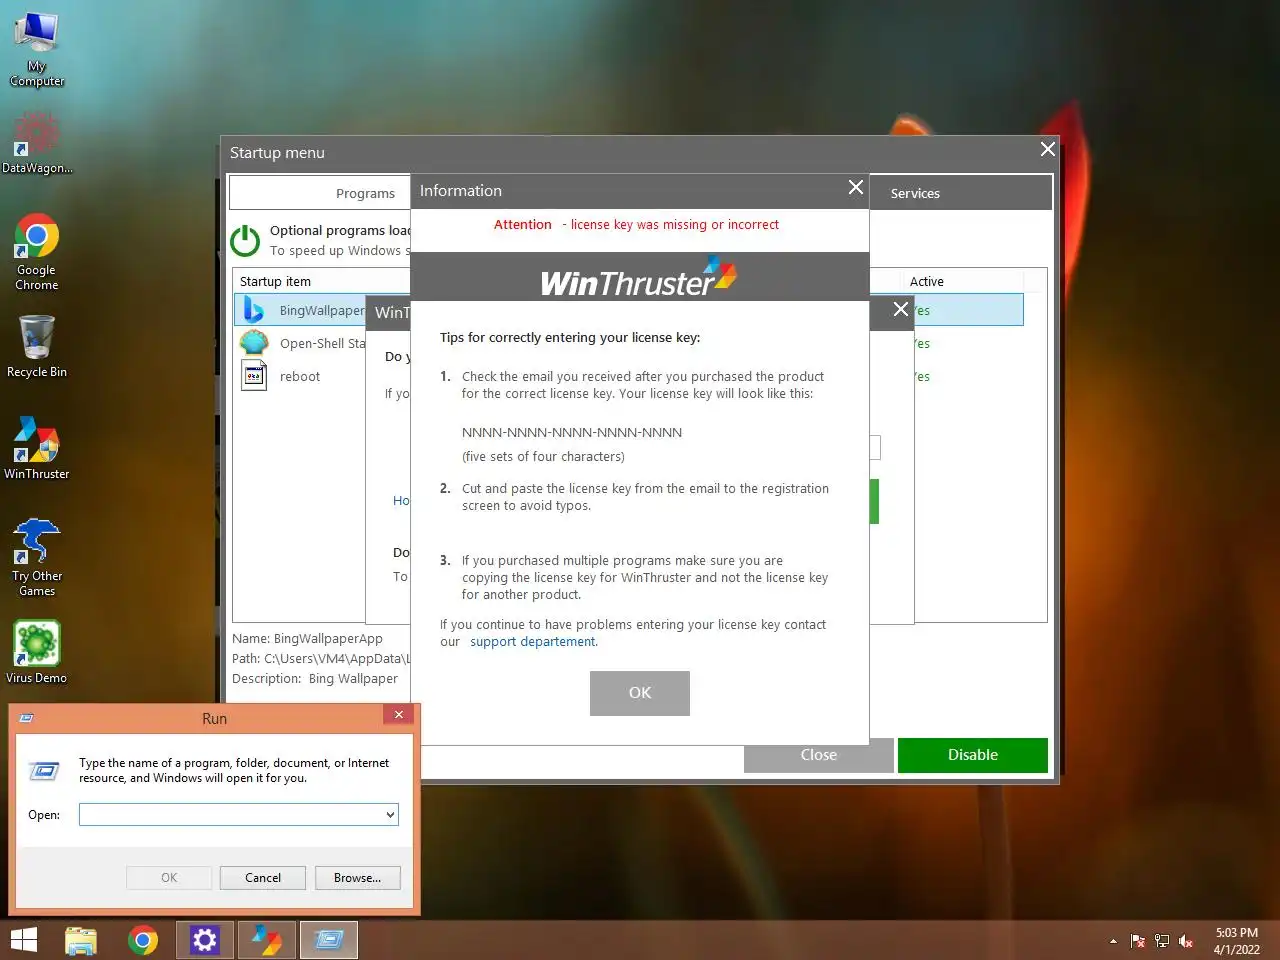Image resolution: width=1280 pixels, height=960 pixels.
Task: Open Try Other Games shortcut
Action: click(x=37, y=557)
